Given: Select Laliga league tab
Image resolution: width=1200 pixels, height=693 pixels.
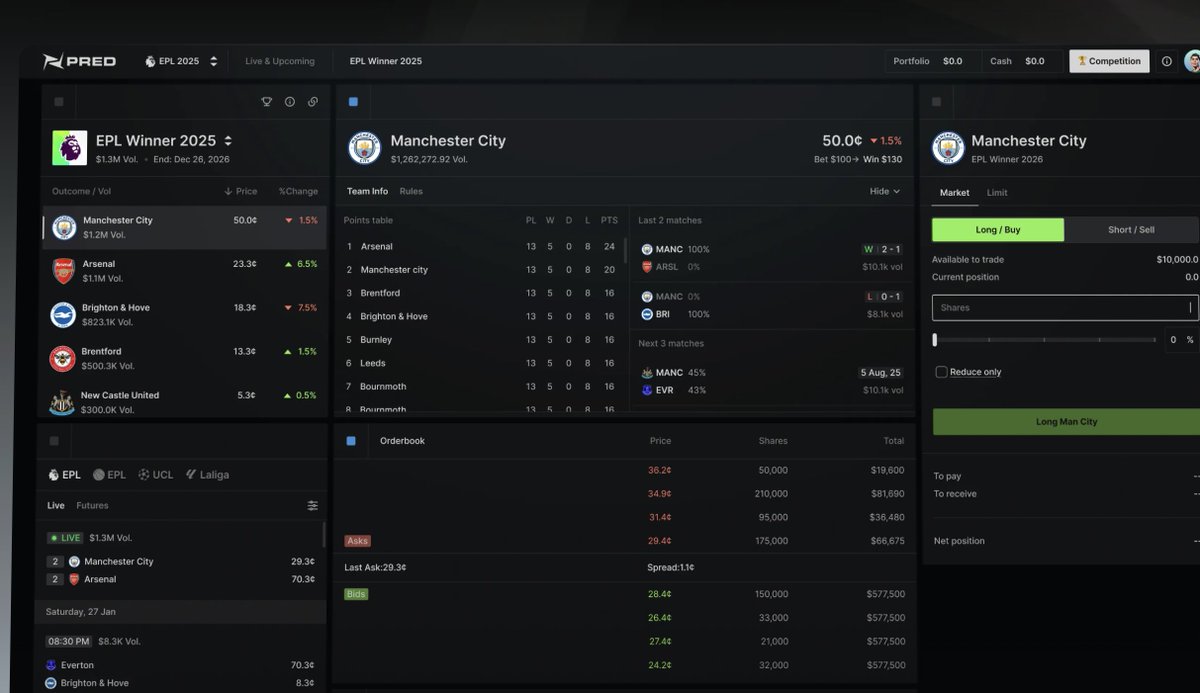Looking at the screenshot, I should pos(207,475).
